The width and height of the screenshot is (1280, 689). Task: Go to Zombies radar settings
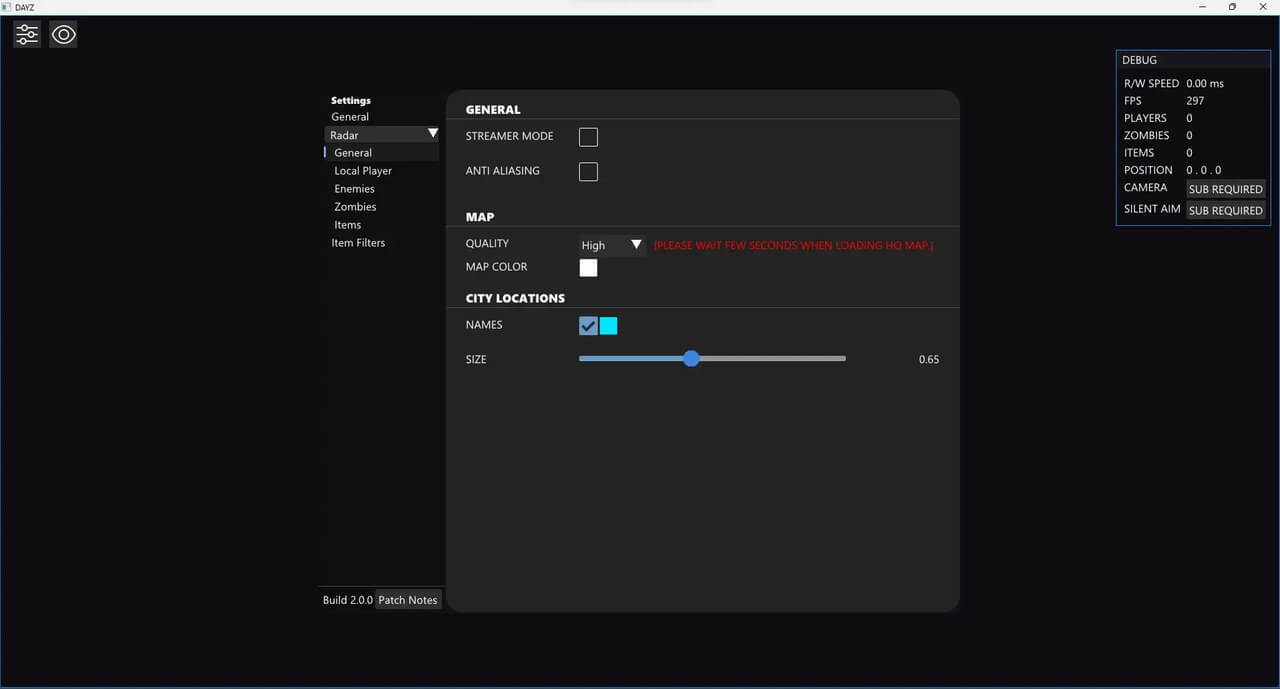point(355,207)
